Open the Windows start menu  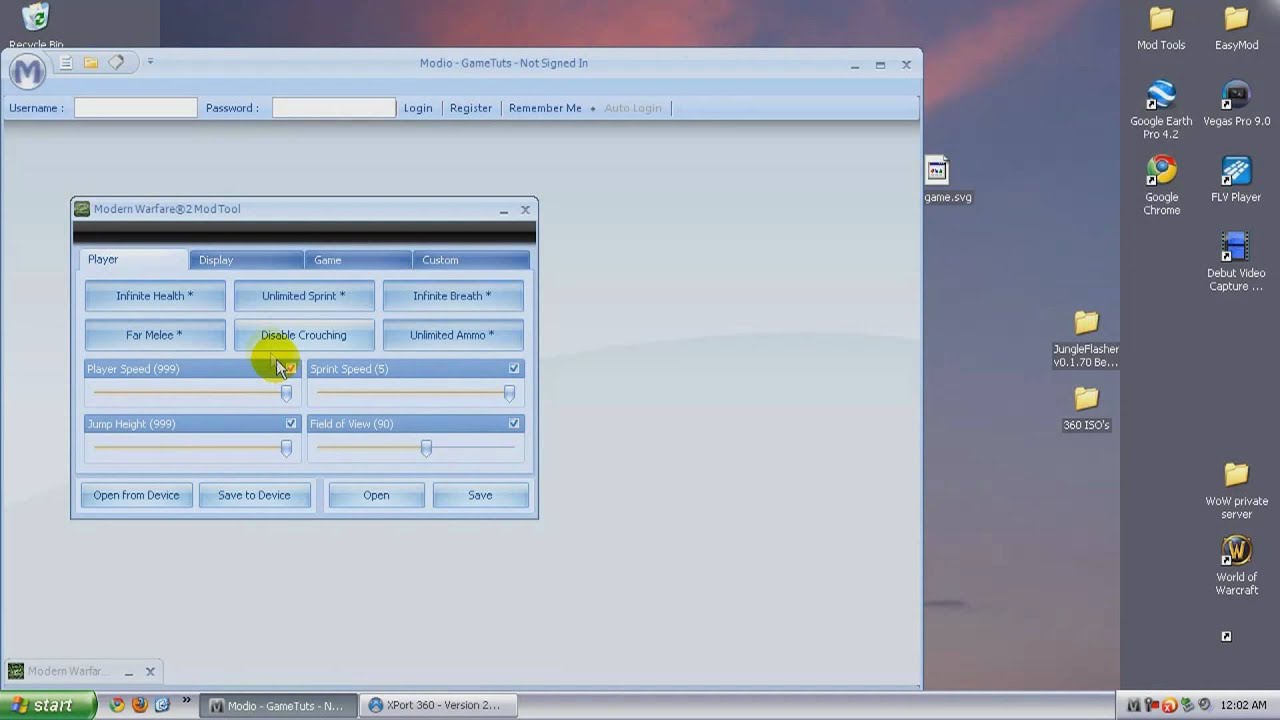[x=48, y=705]
